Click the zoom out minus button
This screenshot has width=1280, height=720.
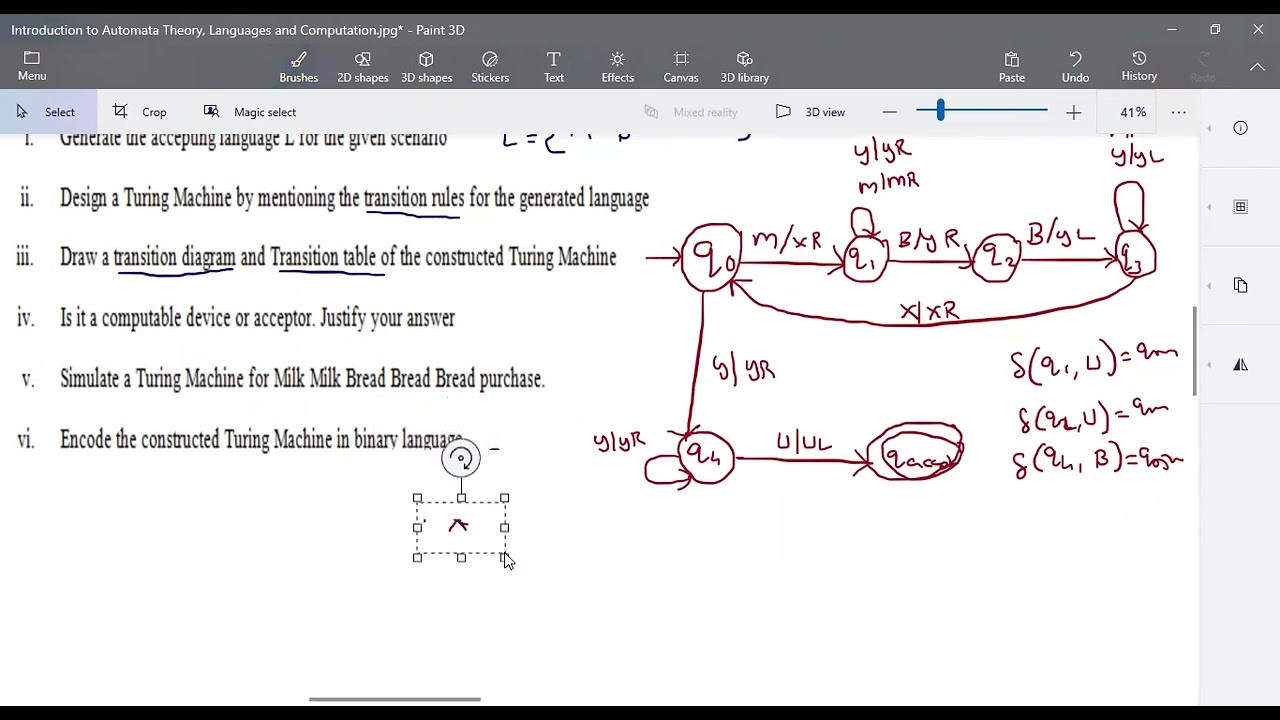coord(890,113)
